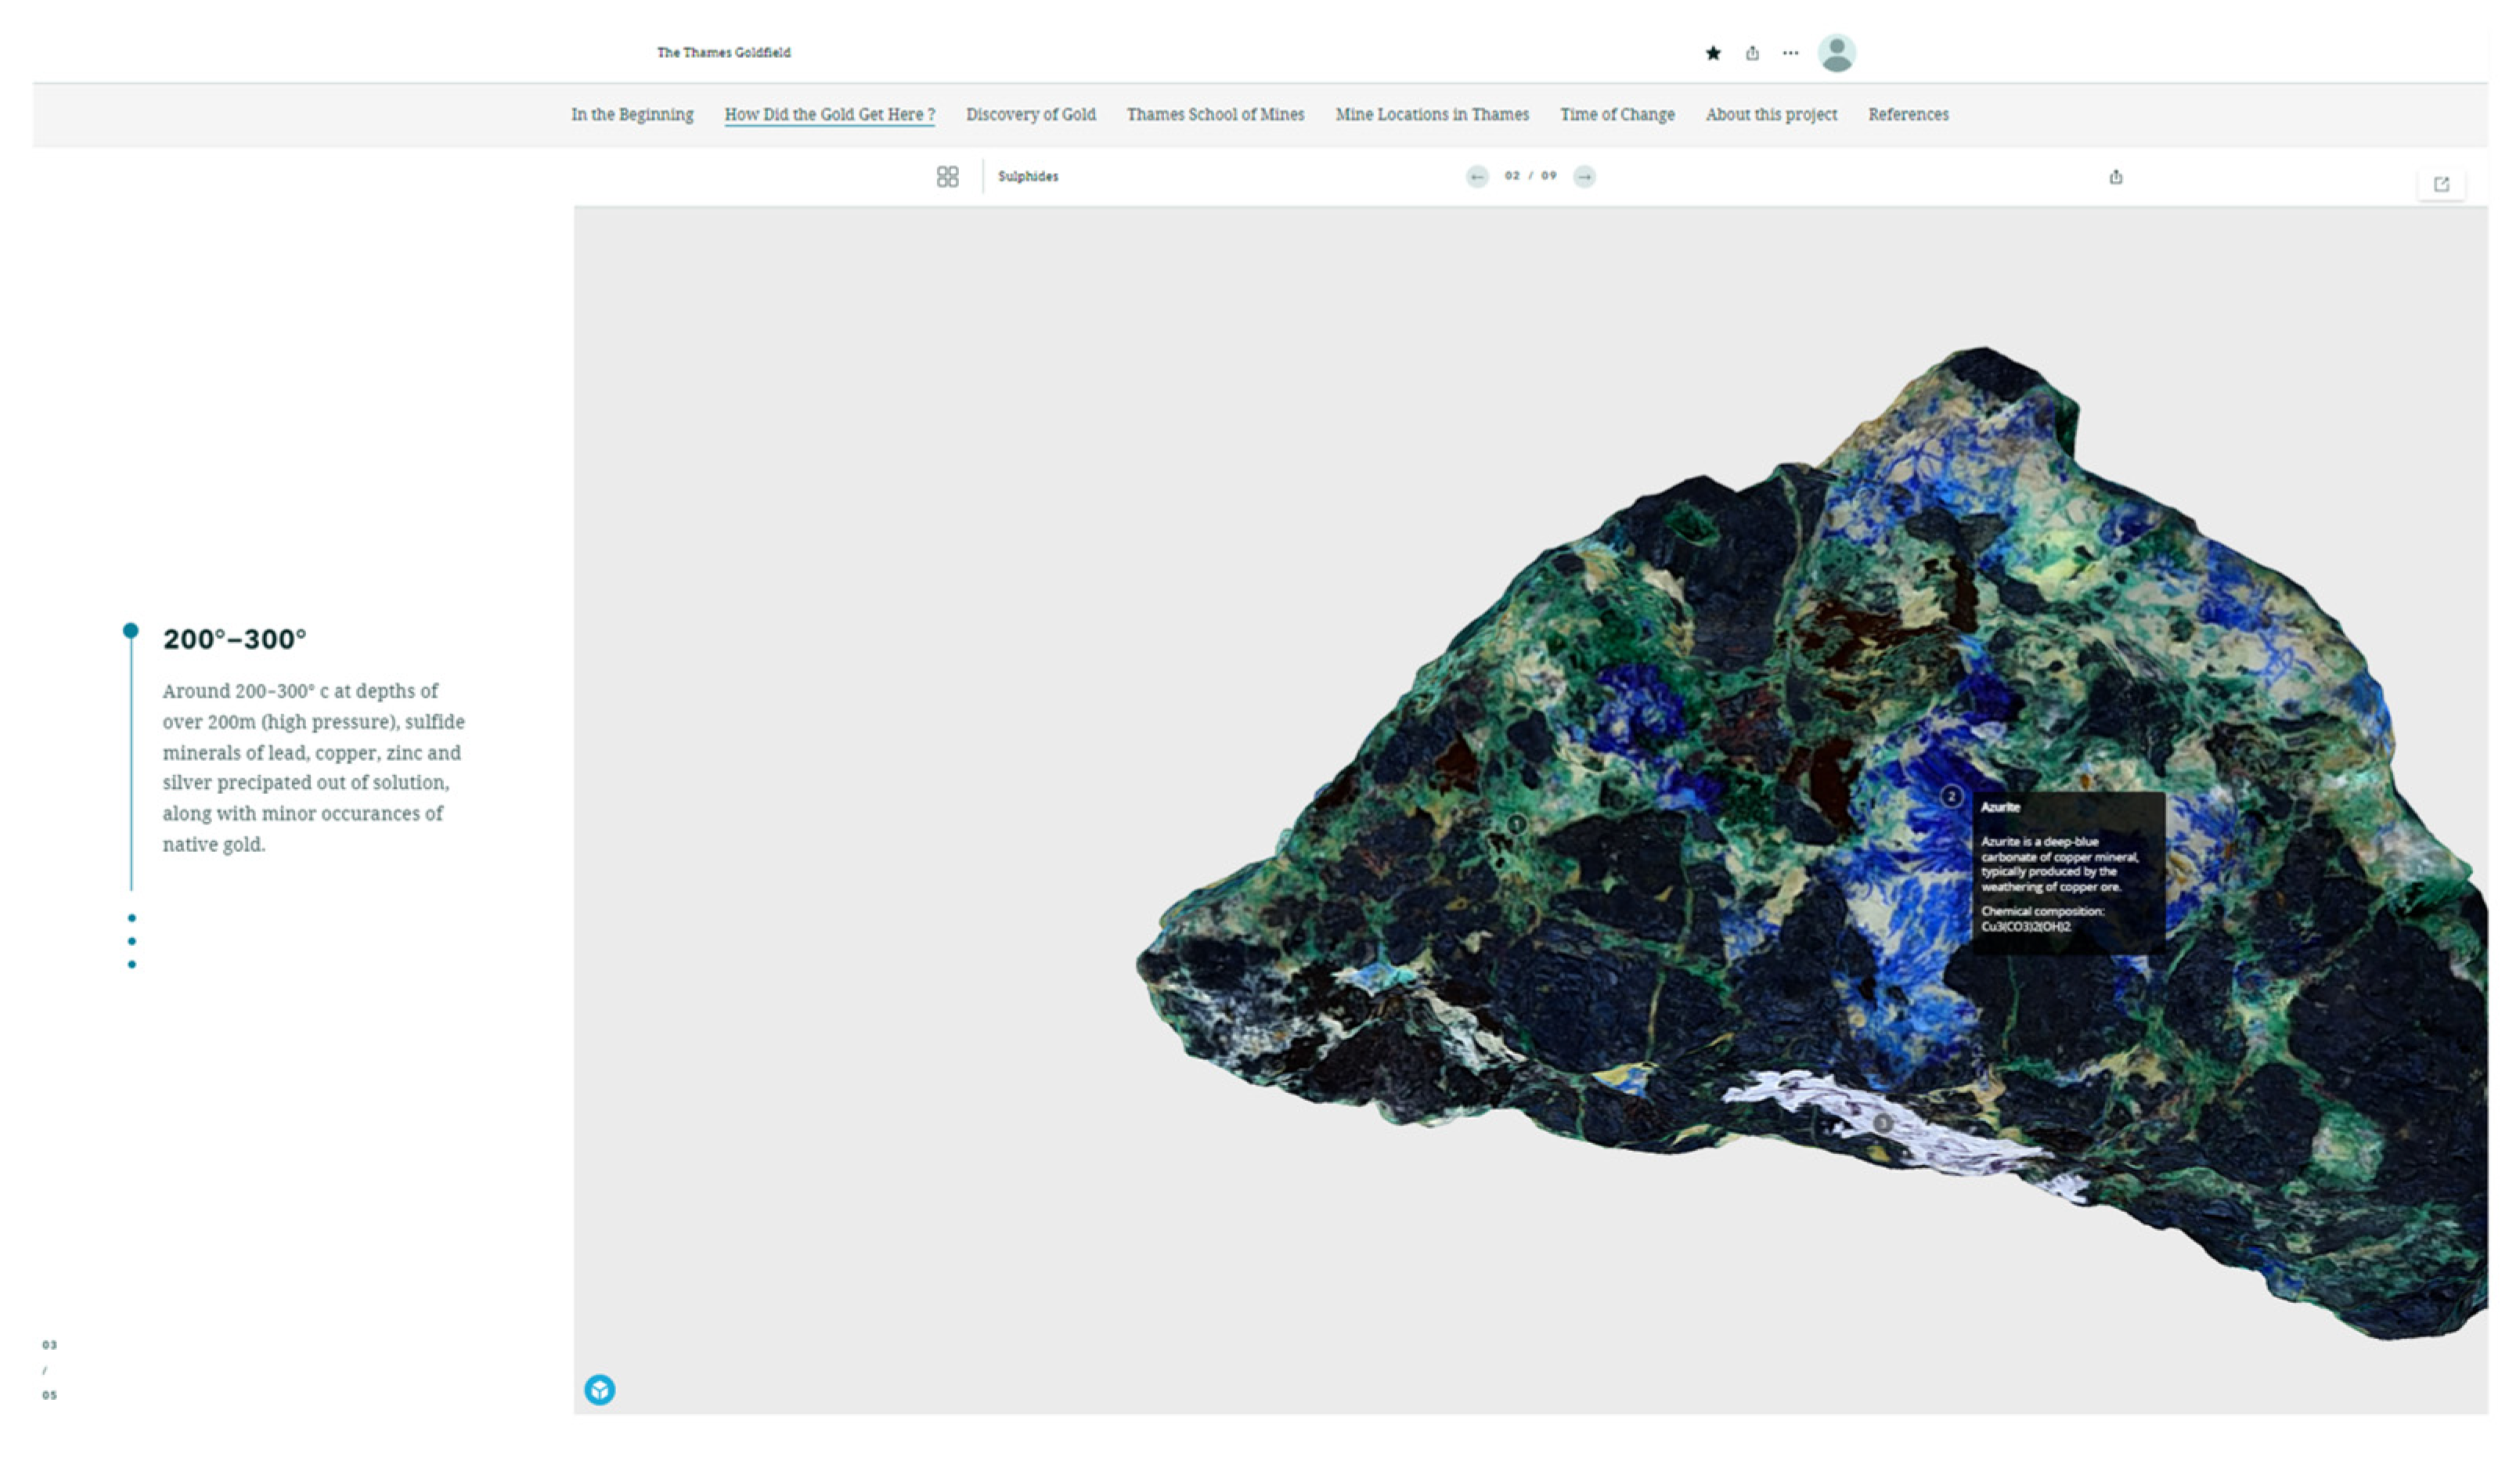Open the In the Beginning section
Image resolution: width=2520 pixels, height=1461 pixels.
pos(632,114)
